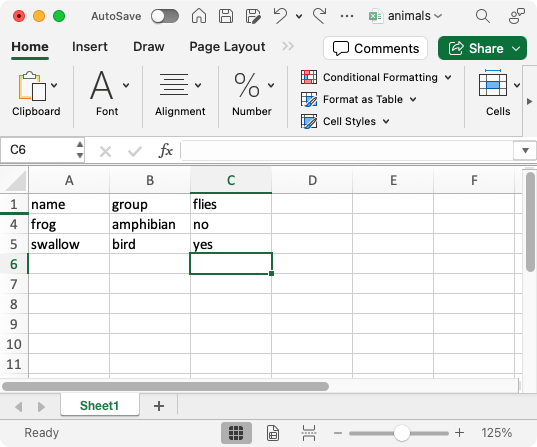Switch to Page Layout view icon
This screenshot has width=537, height=447.
click(x=273, y=433)
